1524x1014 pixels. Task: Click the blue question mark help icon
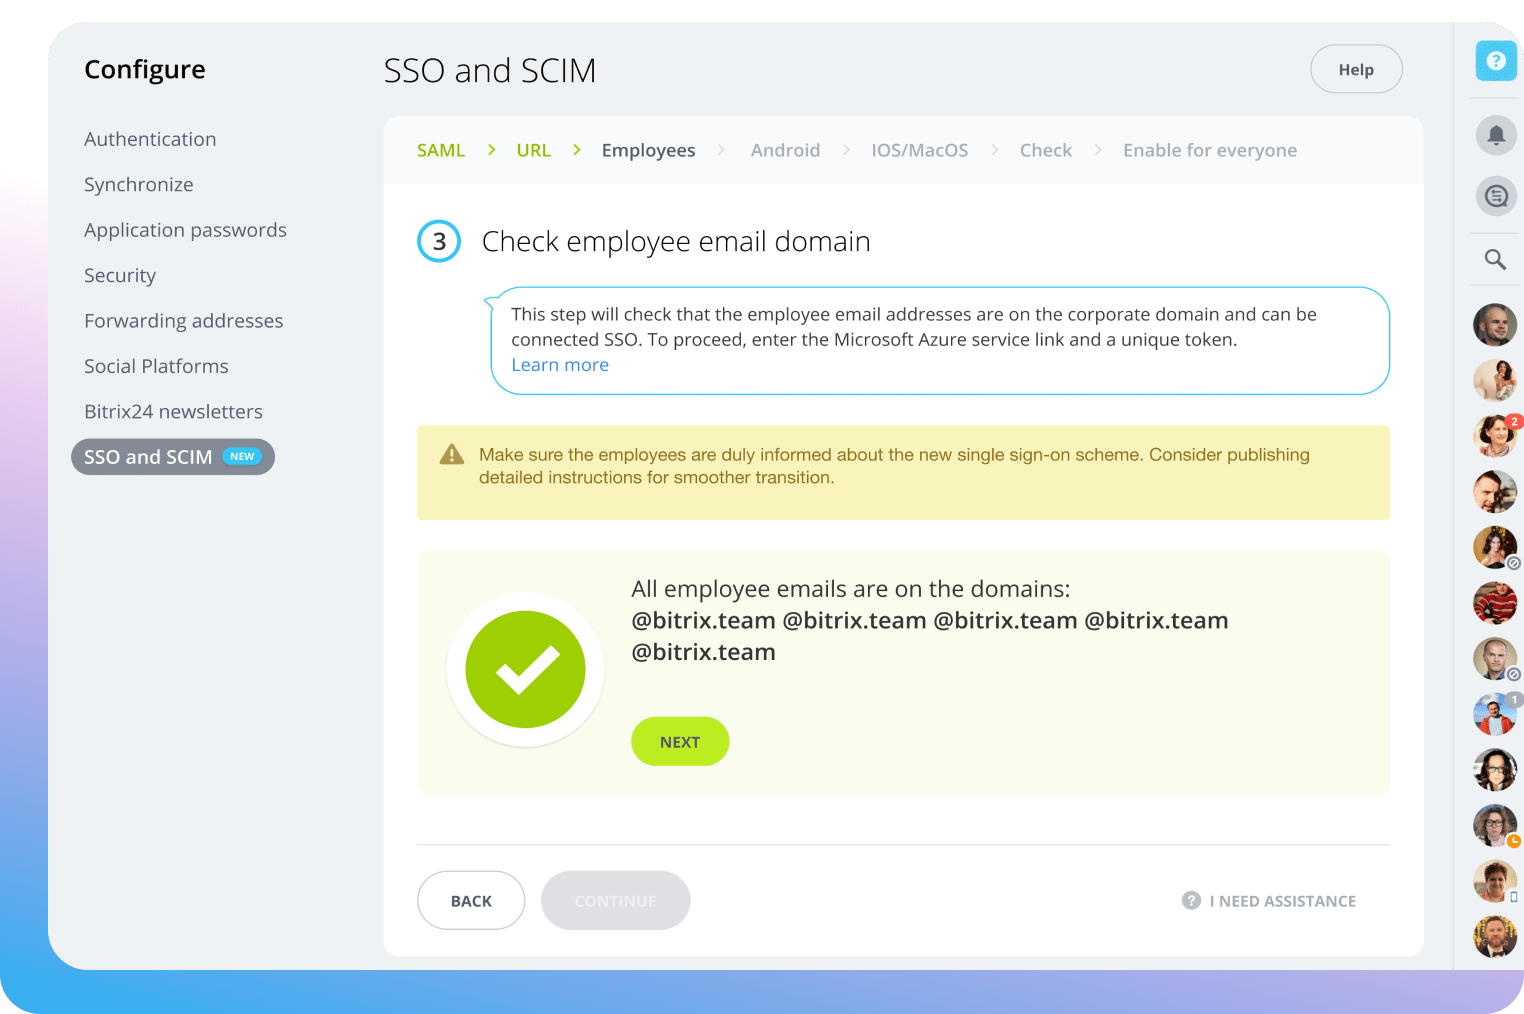click(1496, 61)
